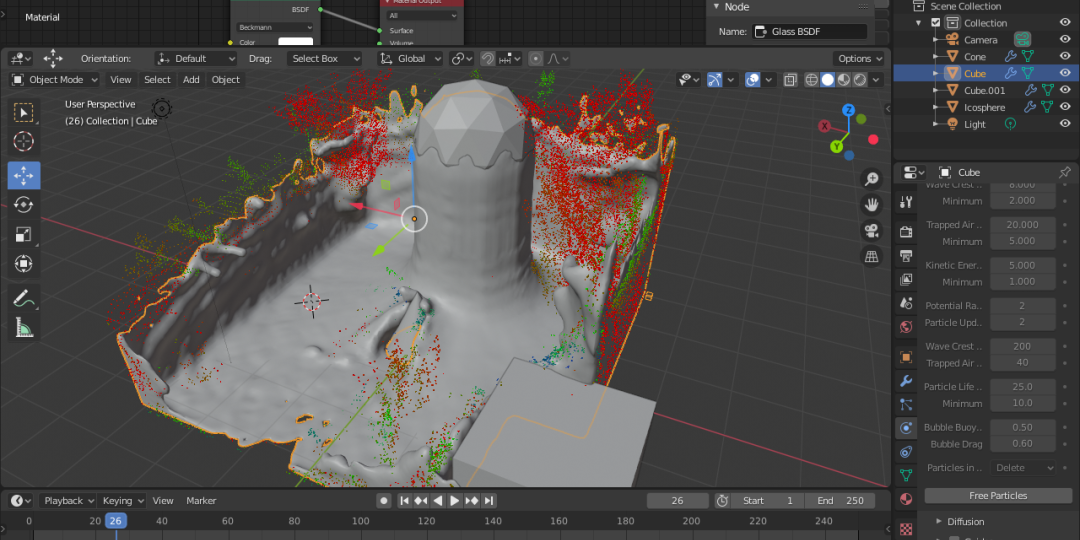Open the Global transform orientation dropdown

pyautogui.click(x=411, y=59)
